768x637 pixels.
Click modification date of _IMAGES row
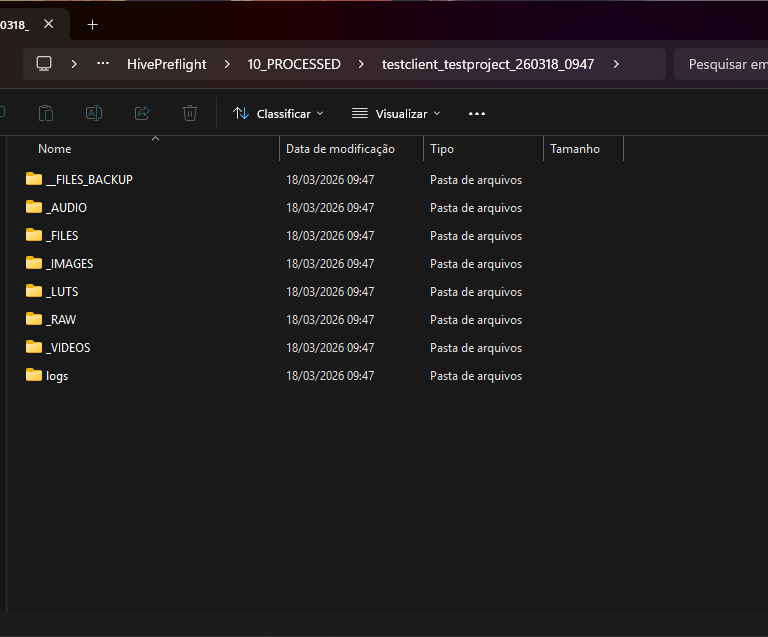tap(330, 263)
